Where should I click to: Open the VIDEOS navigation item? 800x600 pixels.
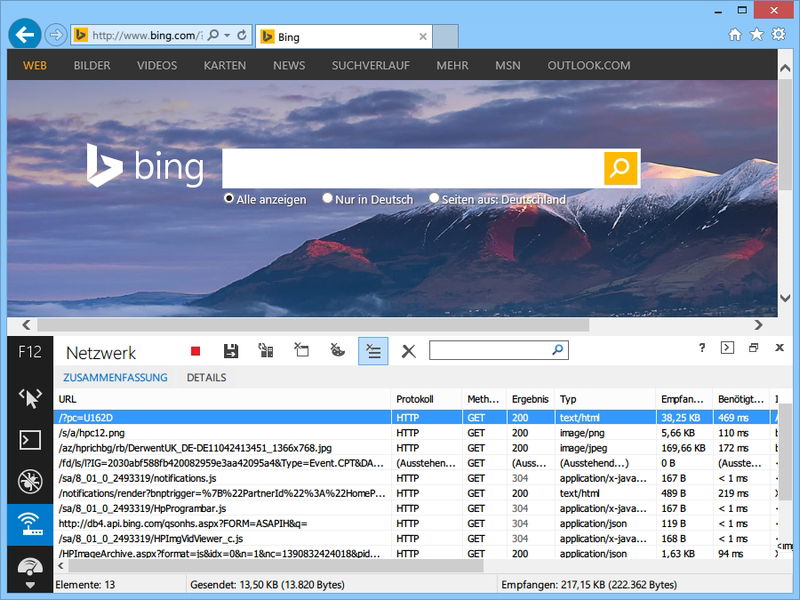click(157, 65)
